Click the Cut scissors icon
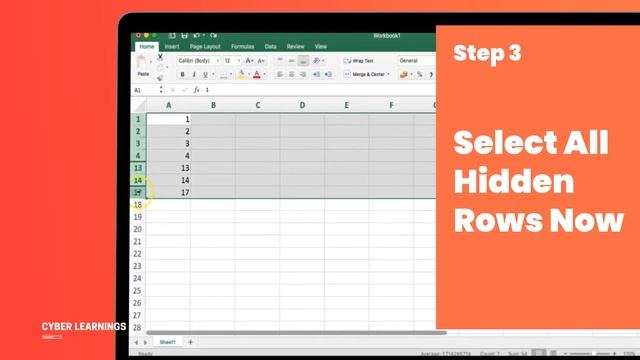Viewport: 640px width, 360px height. pos(160,57)
